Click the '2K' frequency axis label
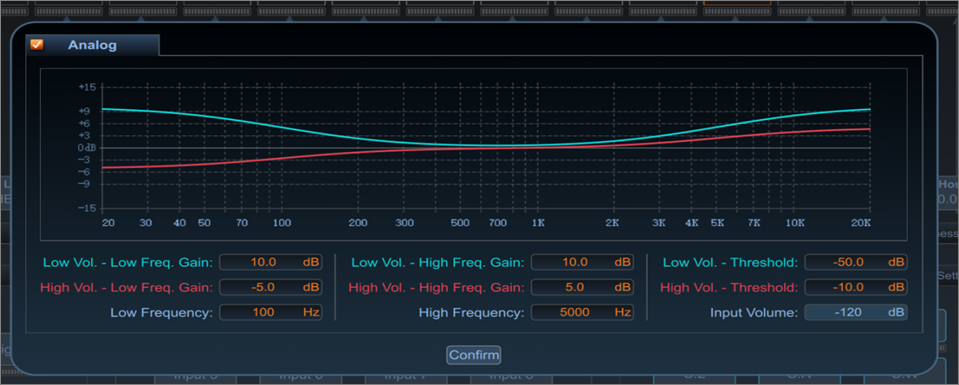The height and width of the screenshot is (385, 959). click(x=612, y=223)
